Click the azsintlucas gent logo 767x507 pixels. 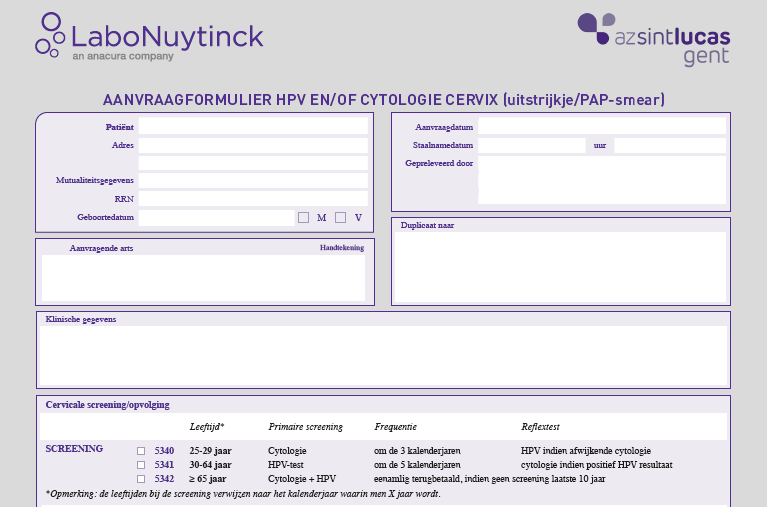click(x=654, y=39)
